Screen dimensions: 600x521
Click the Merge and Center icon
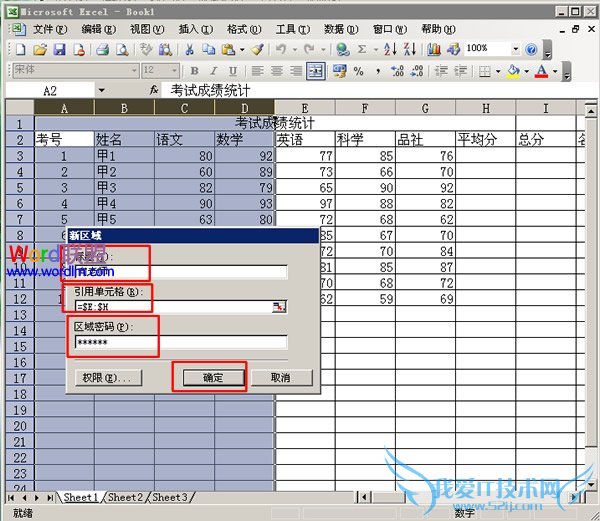(316, 71)
